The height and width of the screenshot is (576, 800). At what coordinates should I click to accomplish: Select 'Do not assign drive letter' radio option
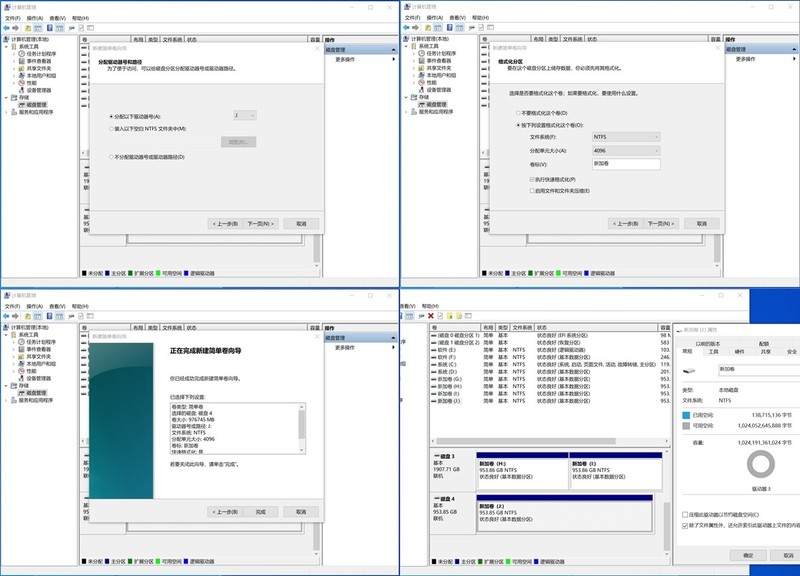(110, 157)
